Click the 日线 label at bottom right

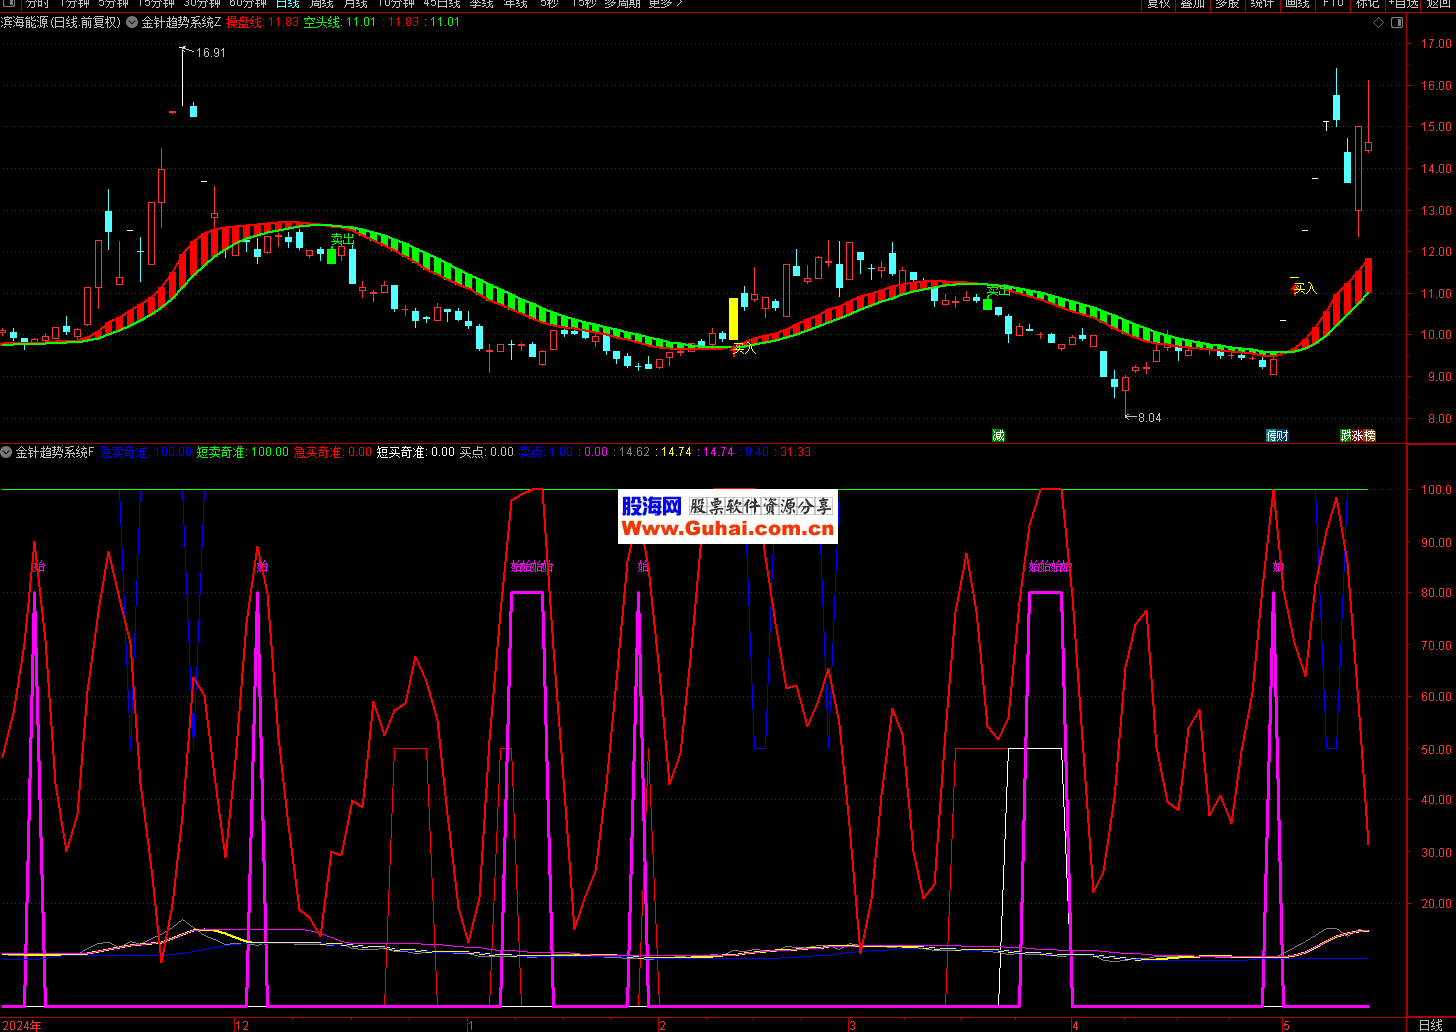click(x=1431, y=1025)
